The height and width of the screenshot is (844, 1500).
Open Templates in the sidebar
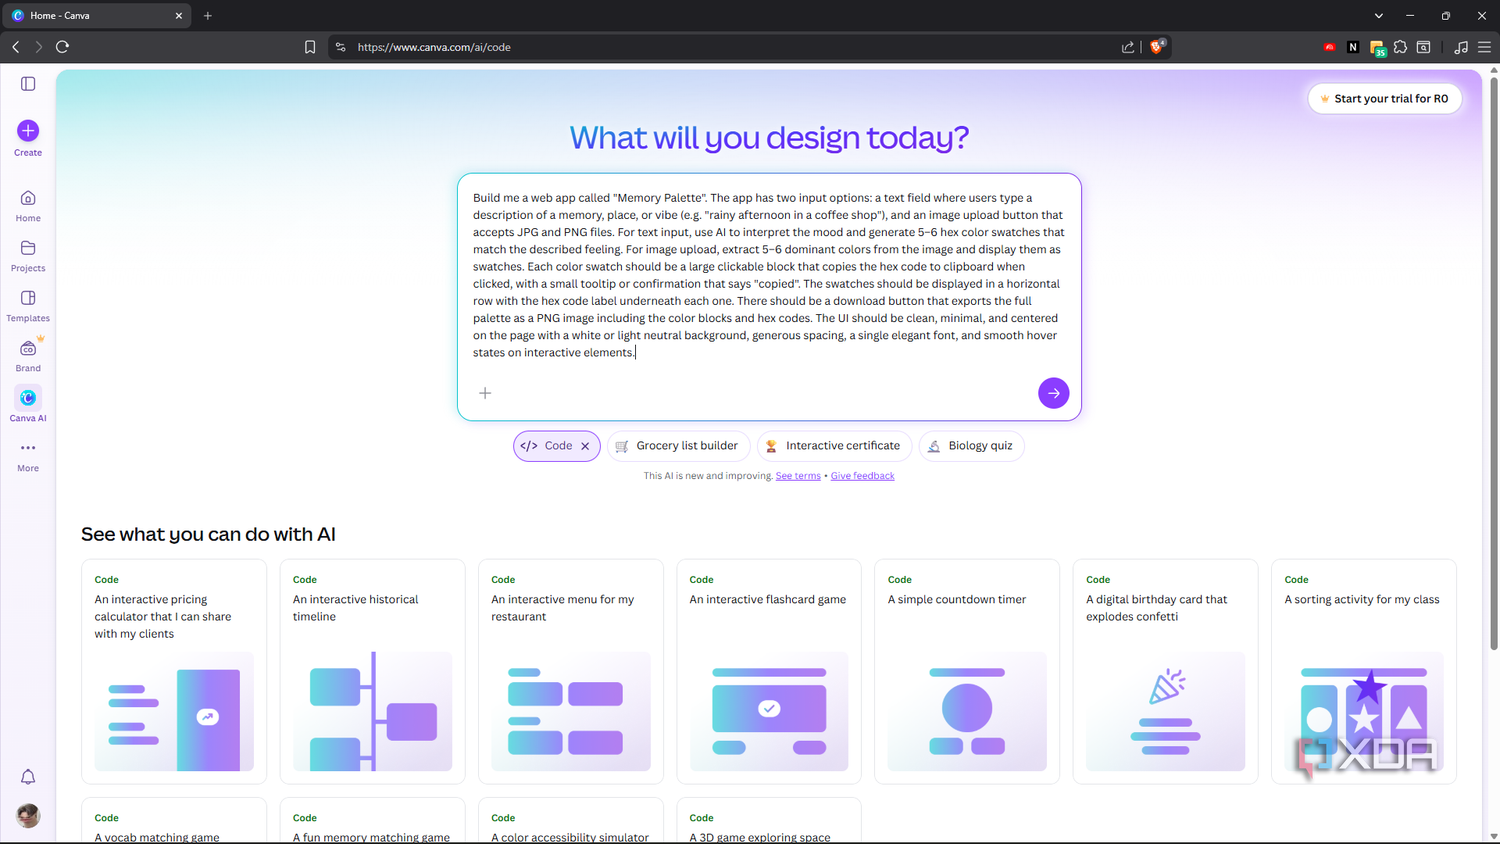click(x=28, y=306)
